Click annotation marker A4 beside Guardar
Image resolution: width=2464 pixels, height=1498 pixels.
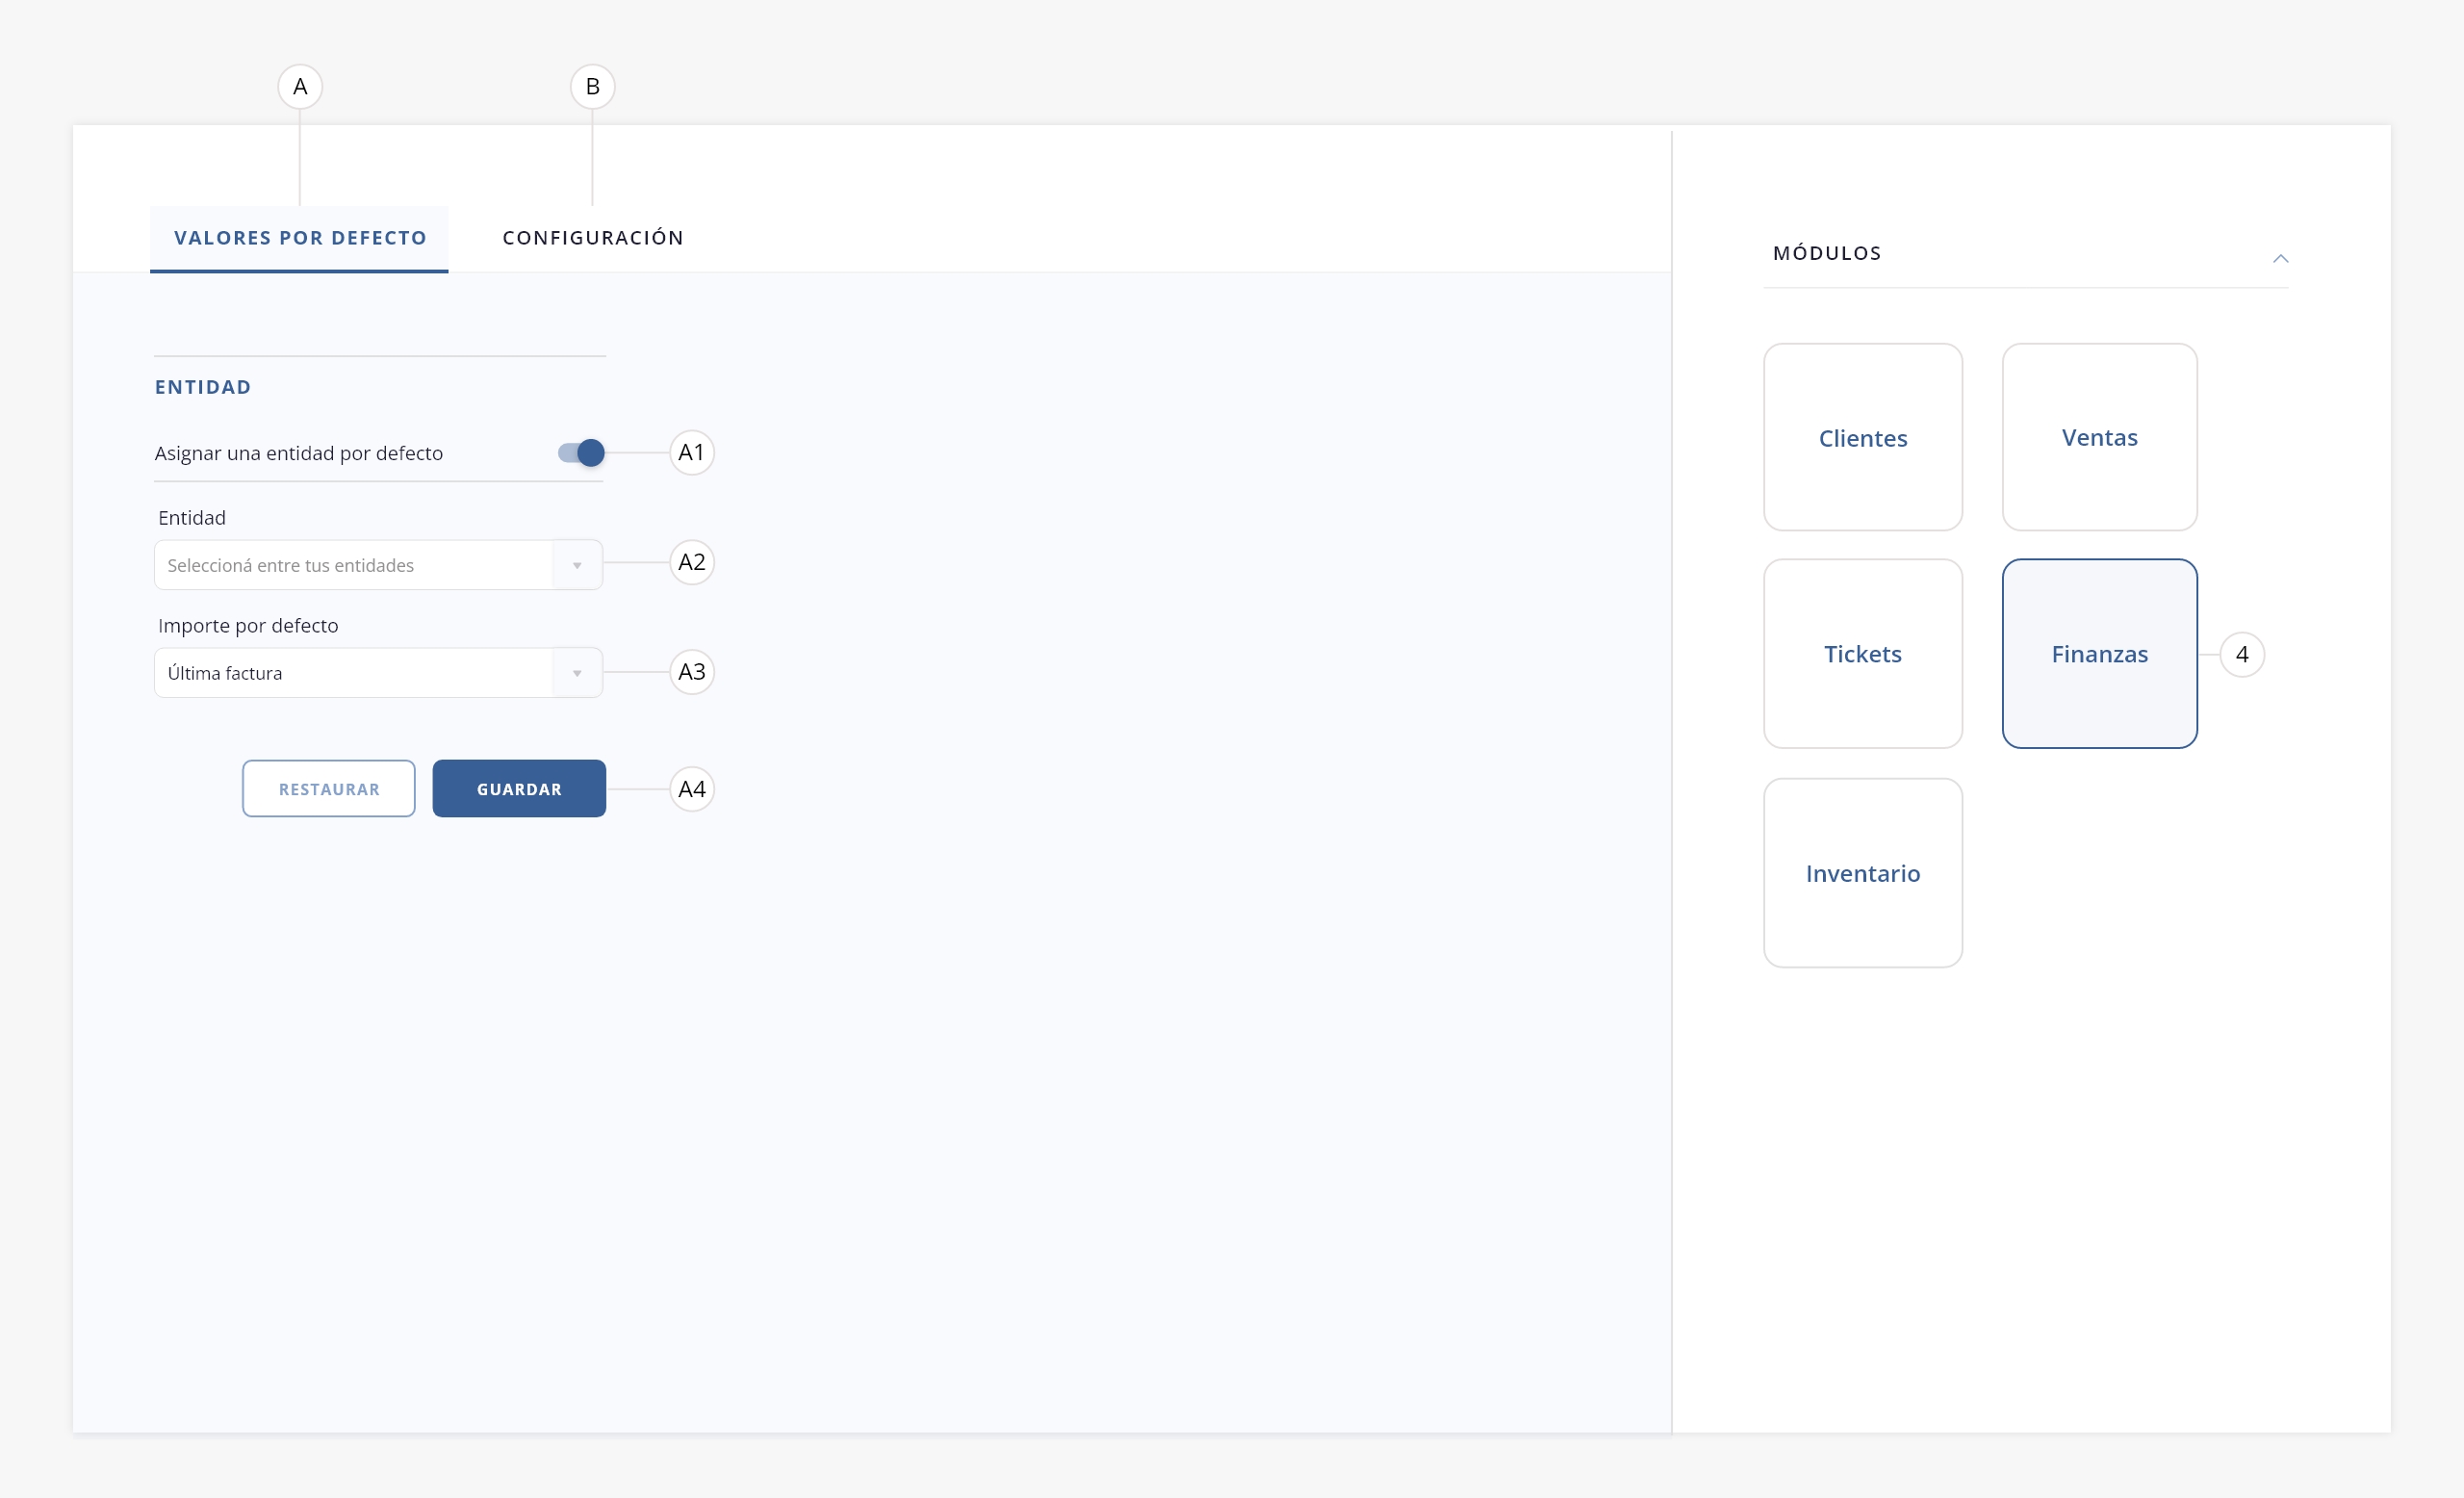coord(691,789)
